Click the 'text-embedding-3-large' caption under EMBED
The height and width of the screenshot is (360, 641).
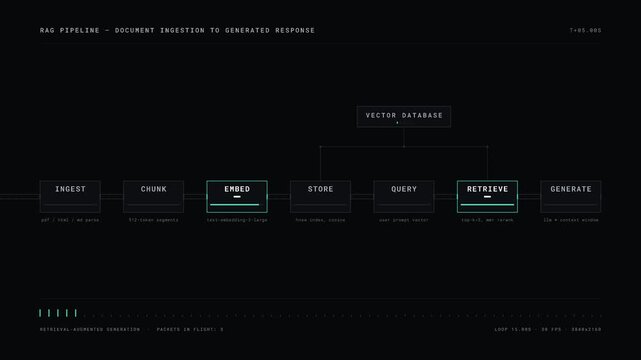tap(237, 220)
